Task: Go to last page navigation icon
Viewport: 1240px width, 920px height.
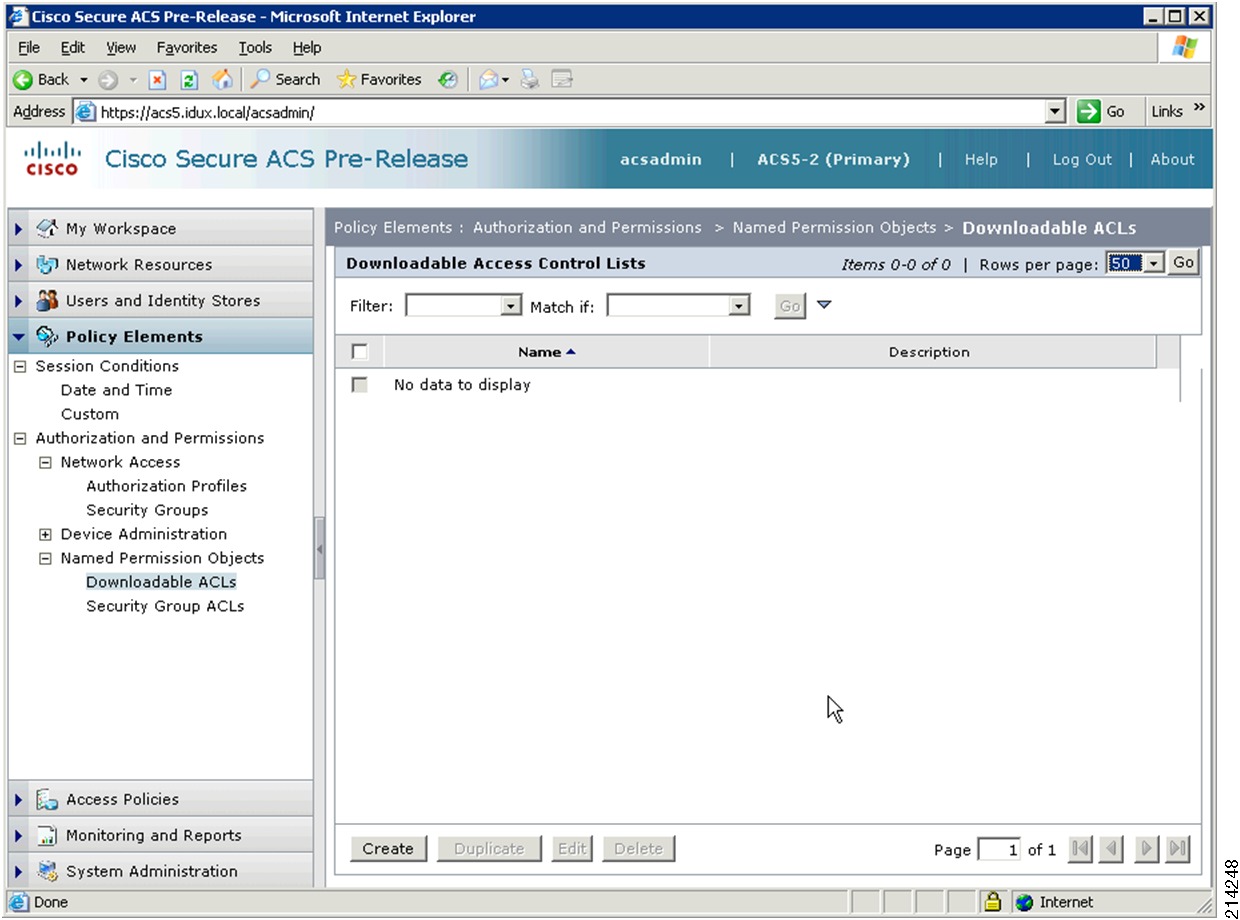Action: tap(1179, 849)
